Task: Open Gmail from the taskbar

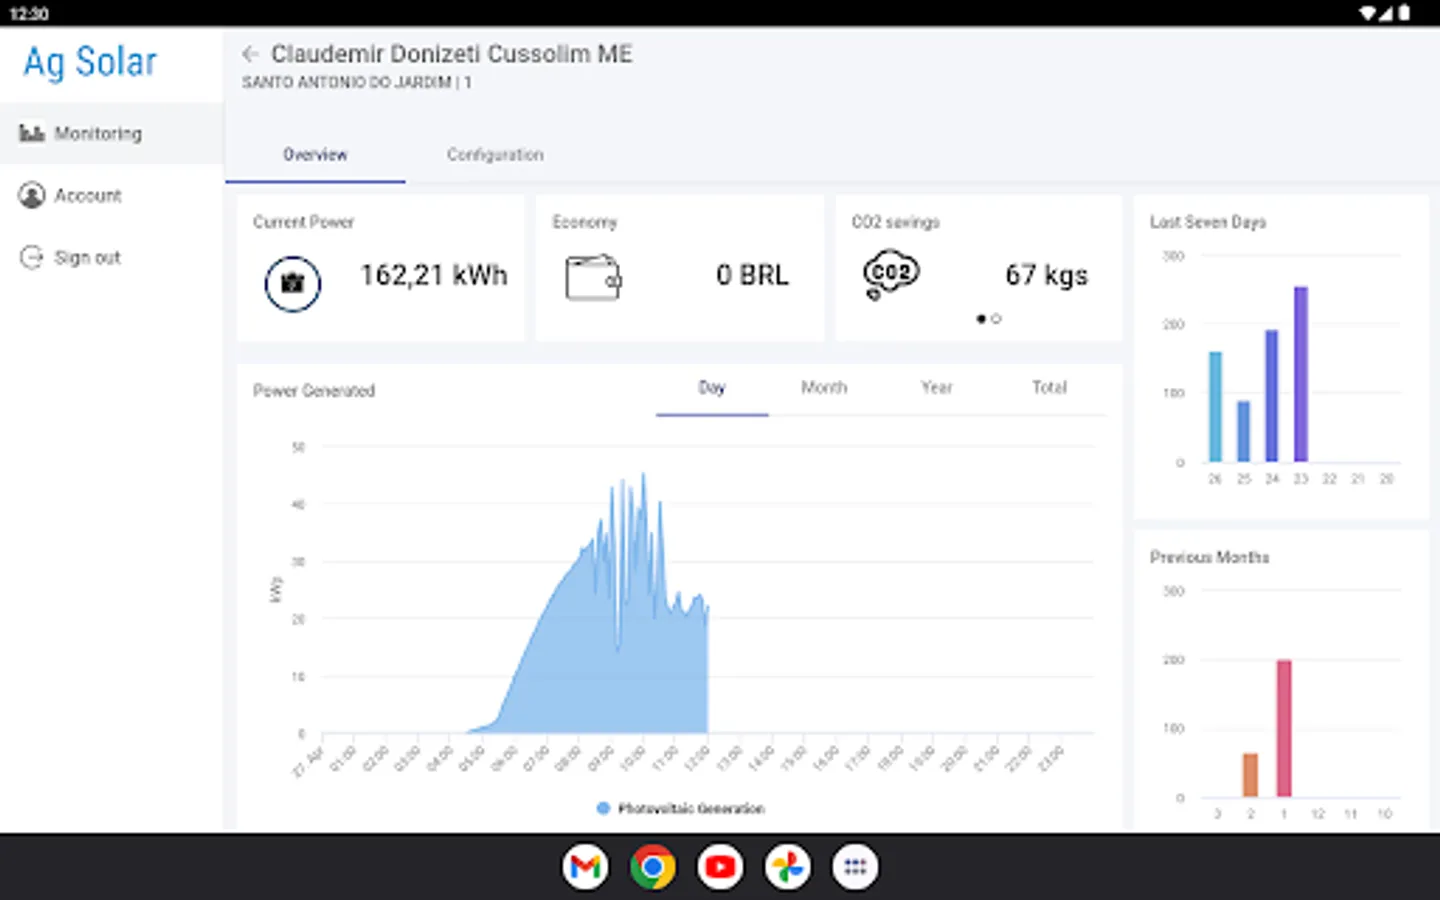Action: coord(585,867)
